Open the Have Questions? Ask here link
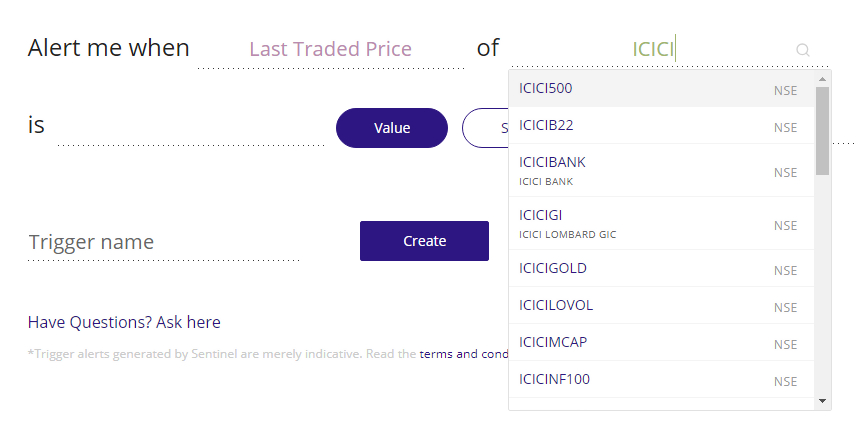 [x=124, y=322]
